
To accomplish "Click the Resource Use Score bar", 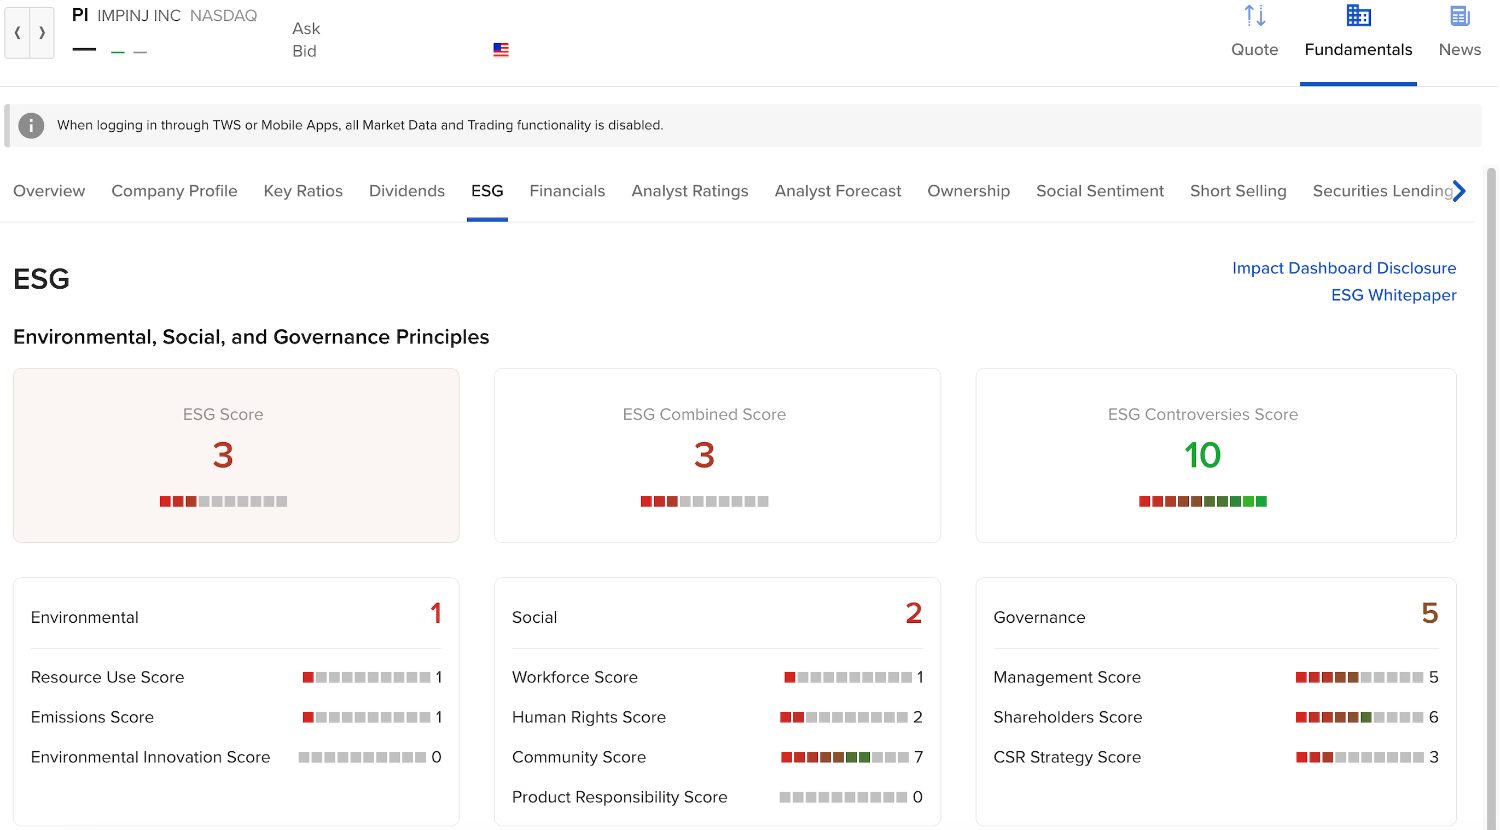I will tap(367, 677).
